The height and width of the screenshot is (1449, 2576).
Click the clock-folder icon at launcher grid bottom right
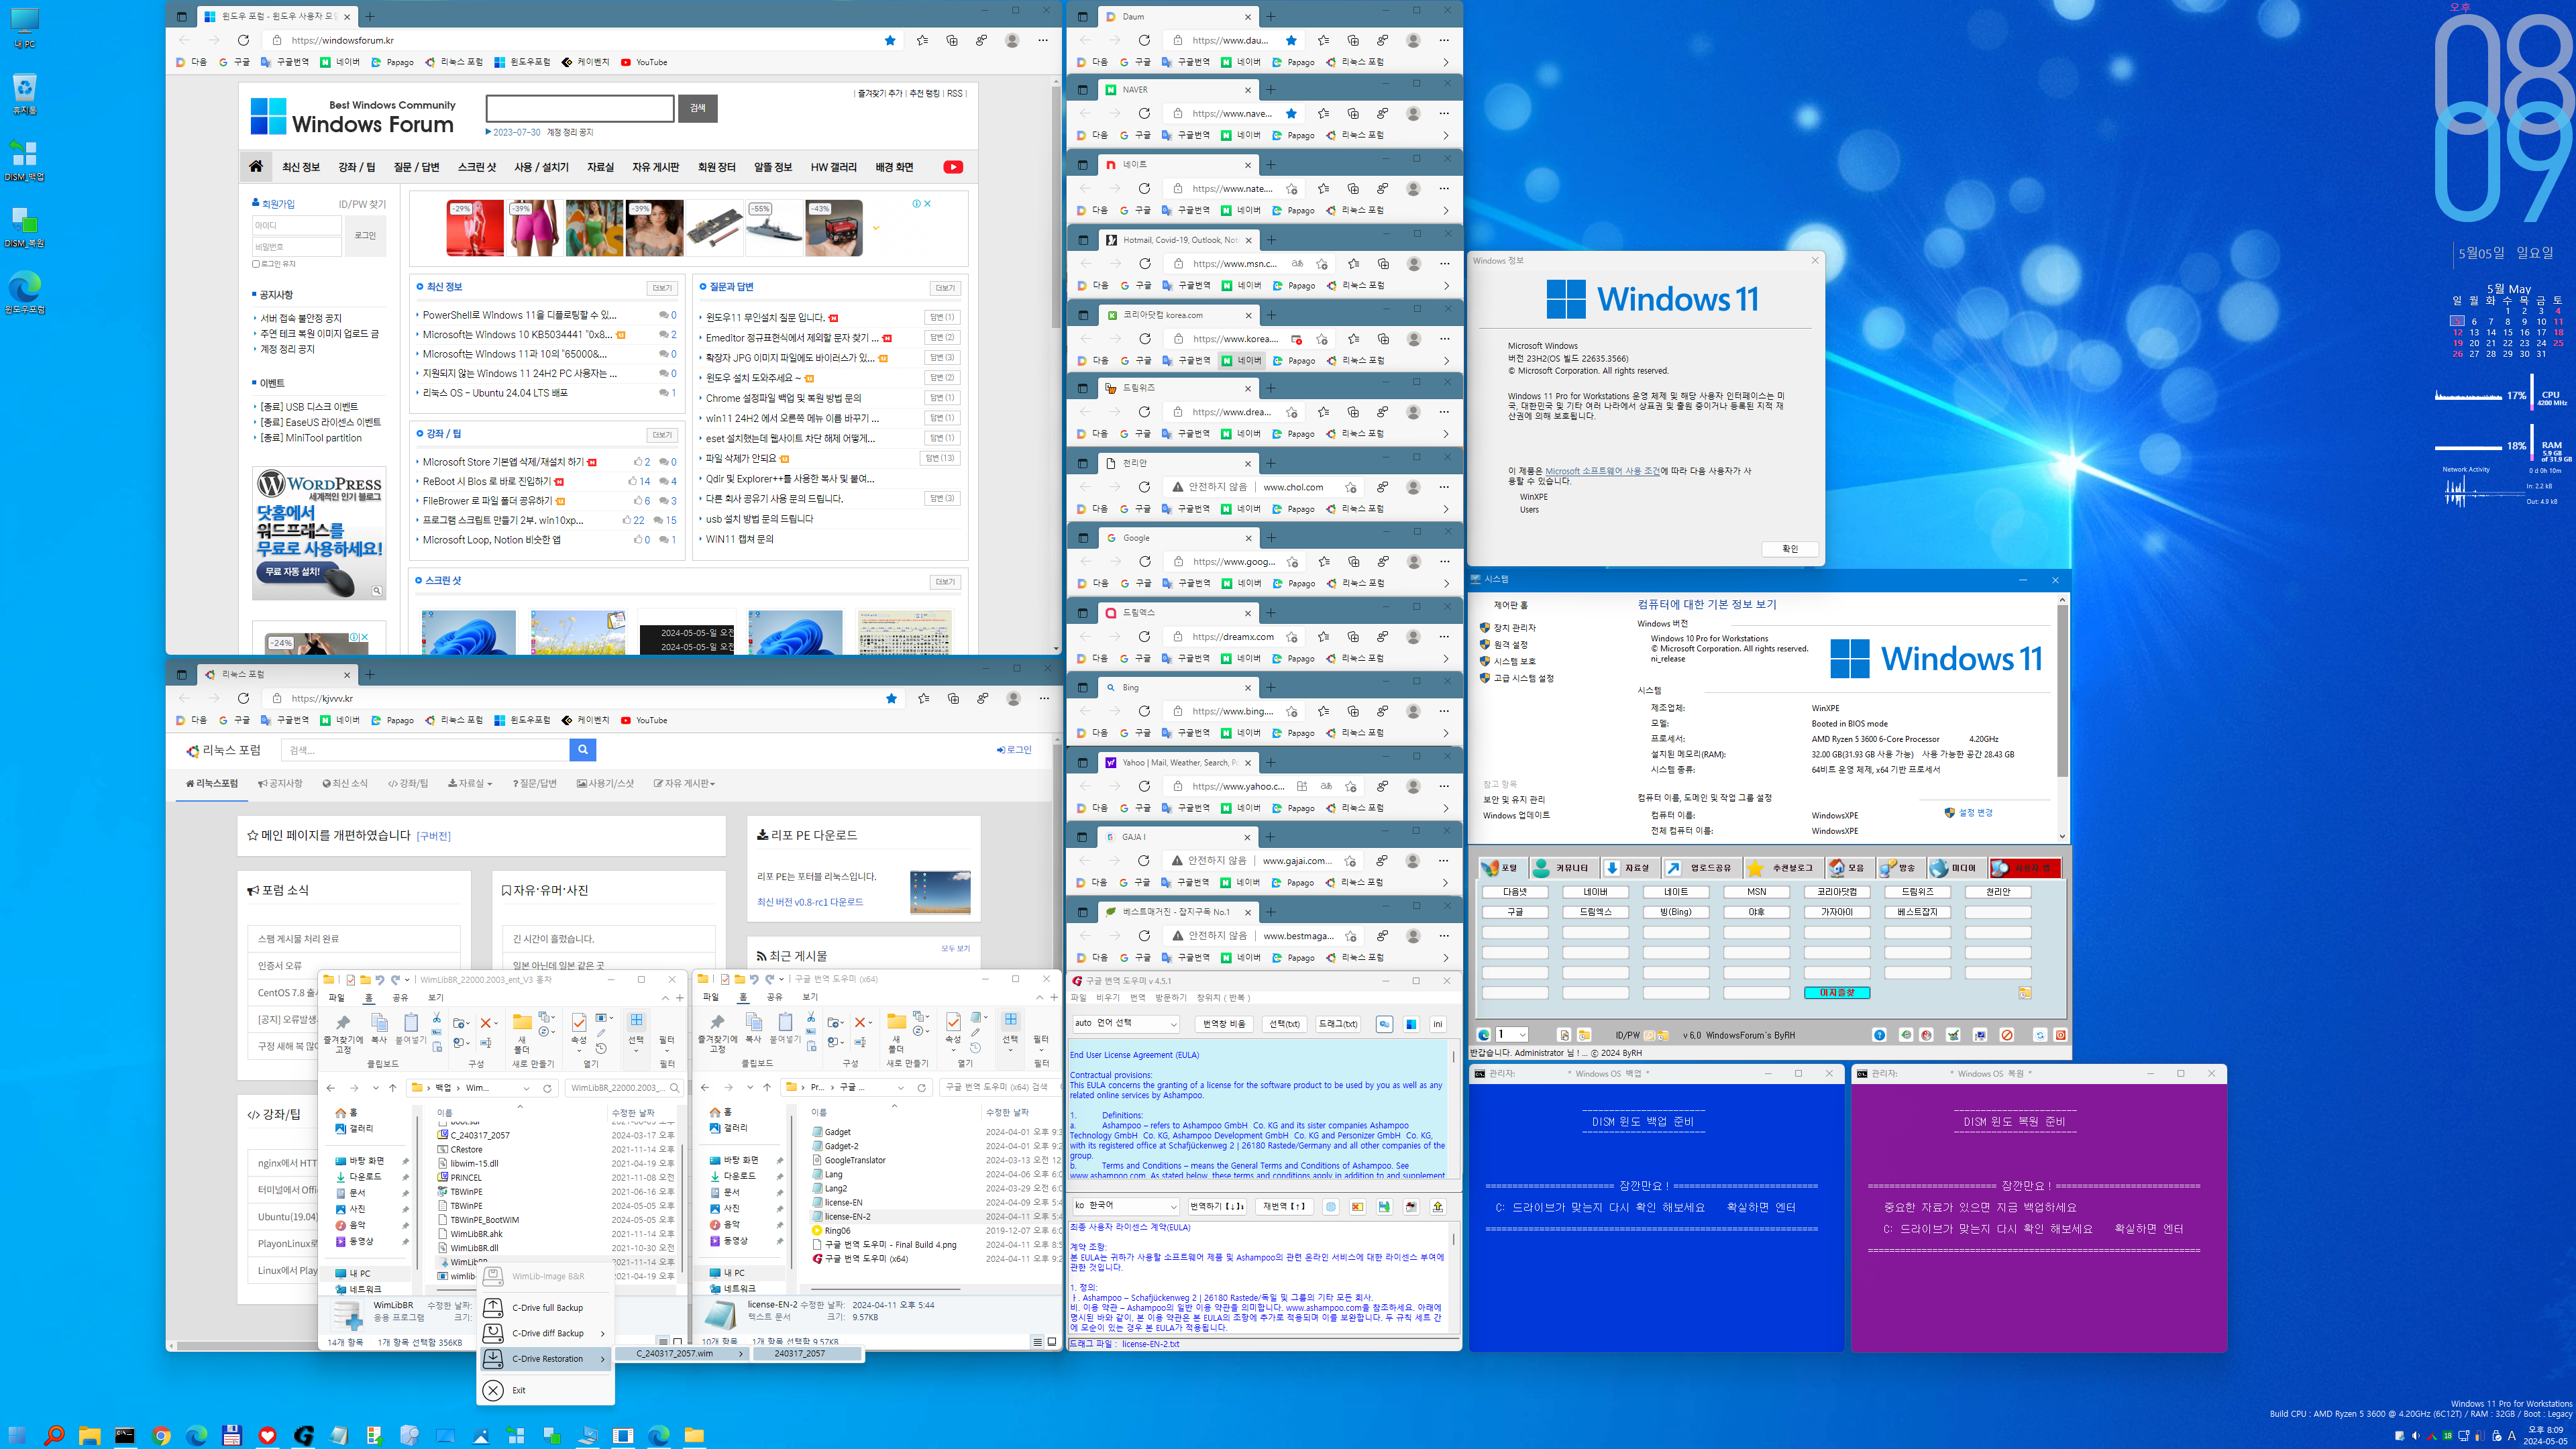click(x=2024, y=993)
